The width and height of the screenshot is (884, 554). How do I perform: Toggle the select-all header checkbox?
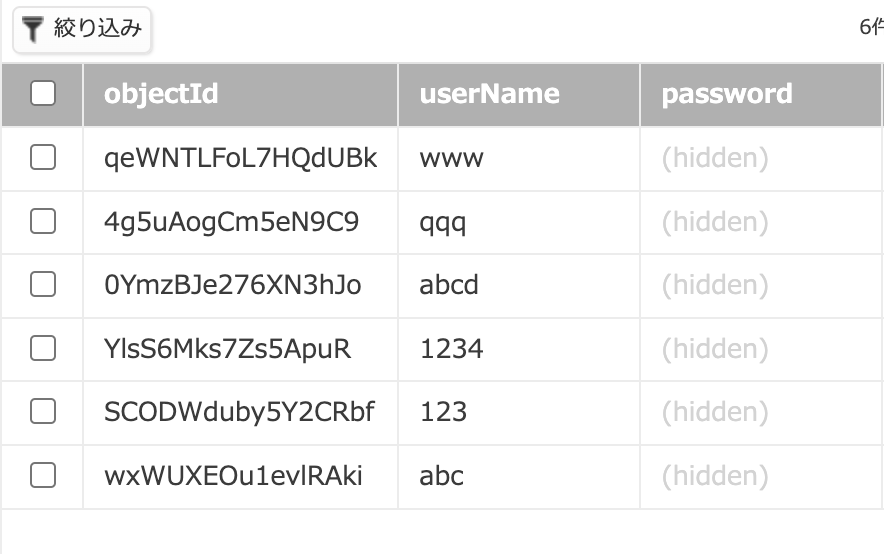click(x=43, y=94)
